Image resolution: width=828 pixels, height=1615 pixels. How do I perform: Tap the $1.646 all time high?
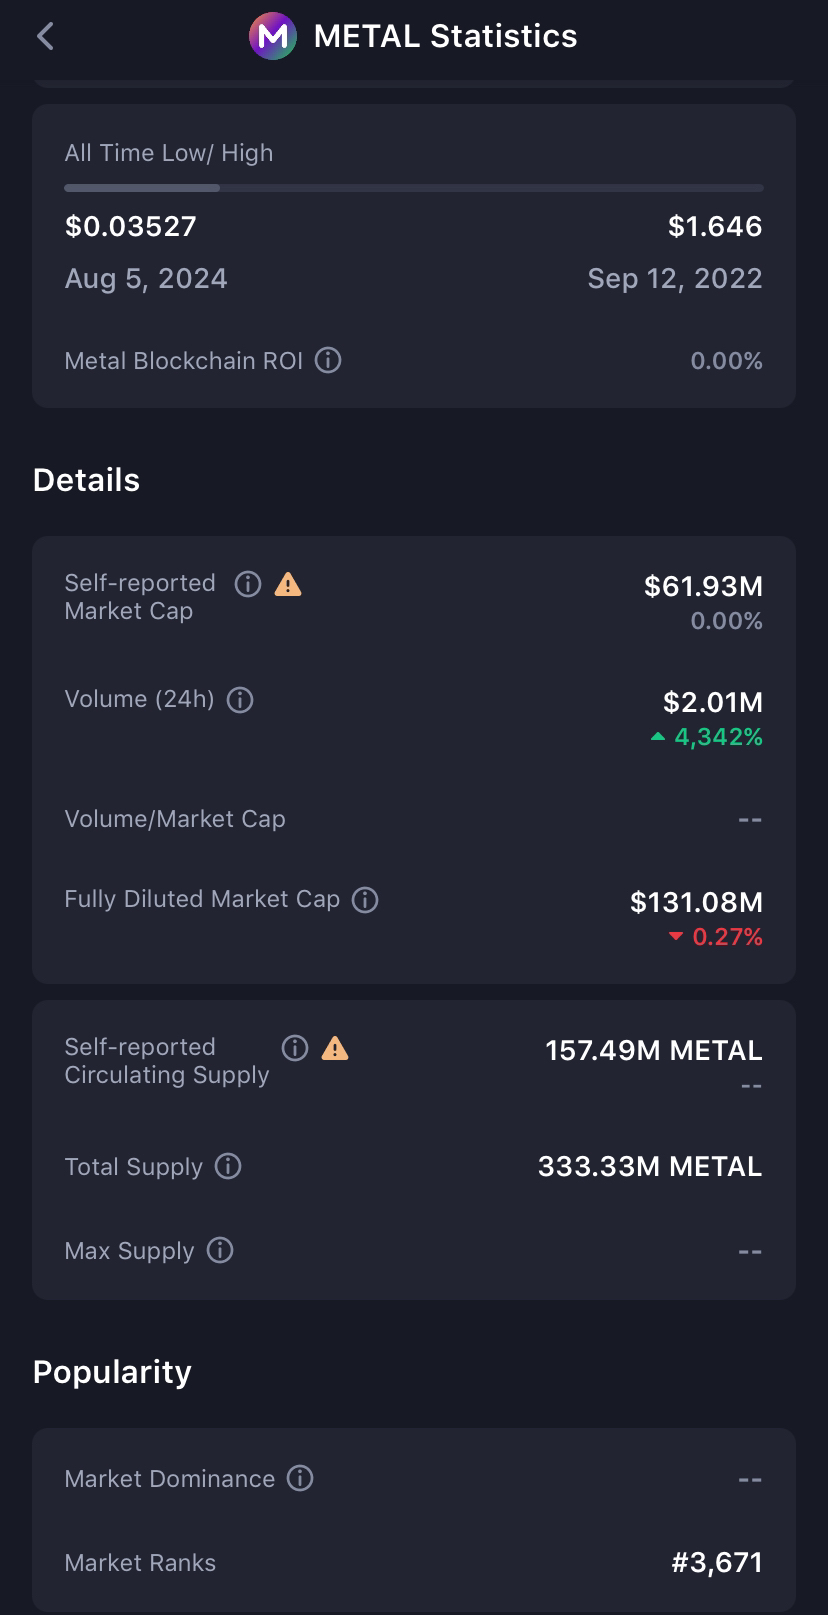pyautogui.click(x=715, y=226)
